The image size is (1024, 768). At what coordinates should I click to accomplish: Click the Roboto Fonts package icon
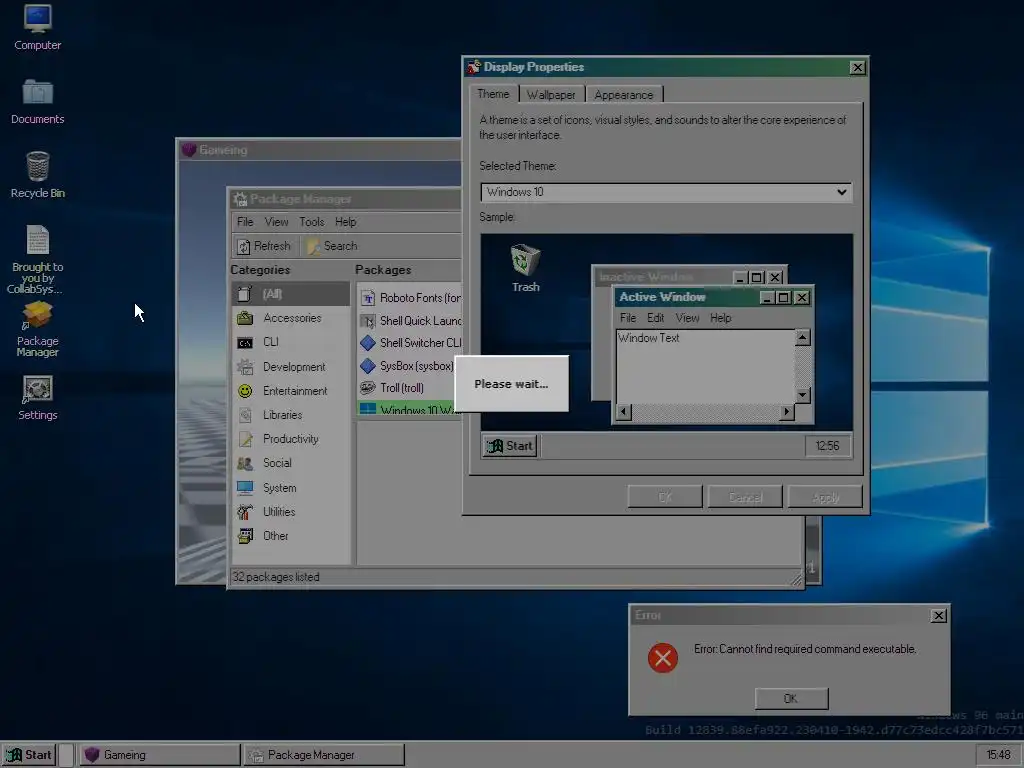368,298
